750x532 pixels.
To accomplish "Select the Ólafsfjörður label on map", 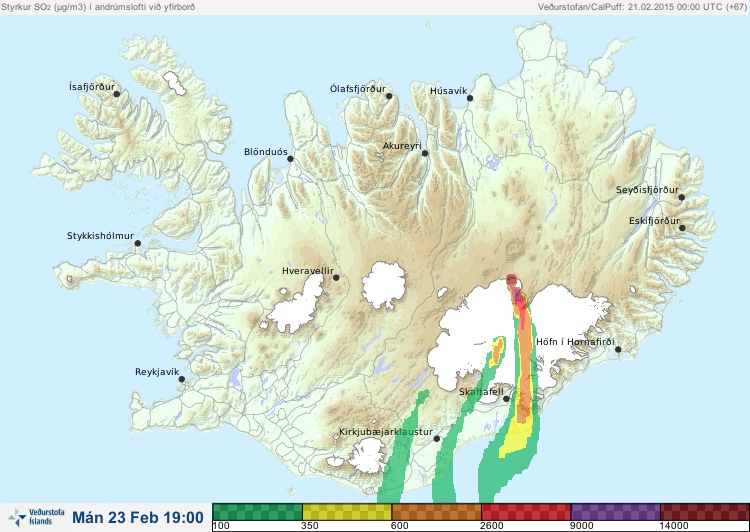I will 358,89.
